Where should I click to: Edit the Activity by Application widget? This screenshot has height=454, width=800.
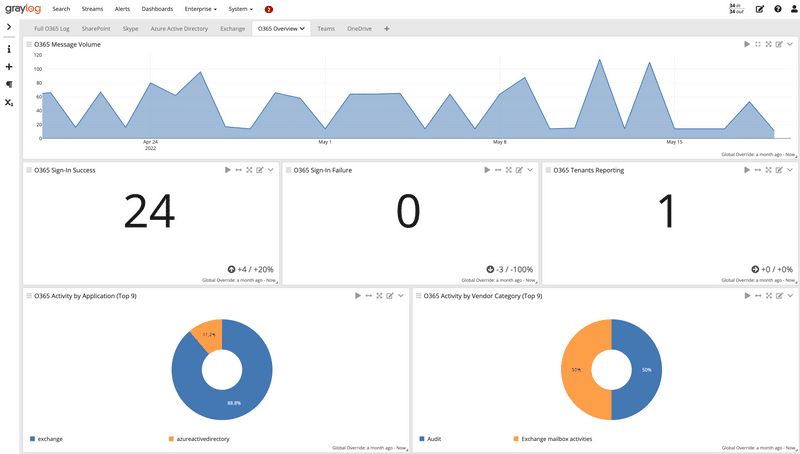(x=390, y=296)
